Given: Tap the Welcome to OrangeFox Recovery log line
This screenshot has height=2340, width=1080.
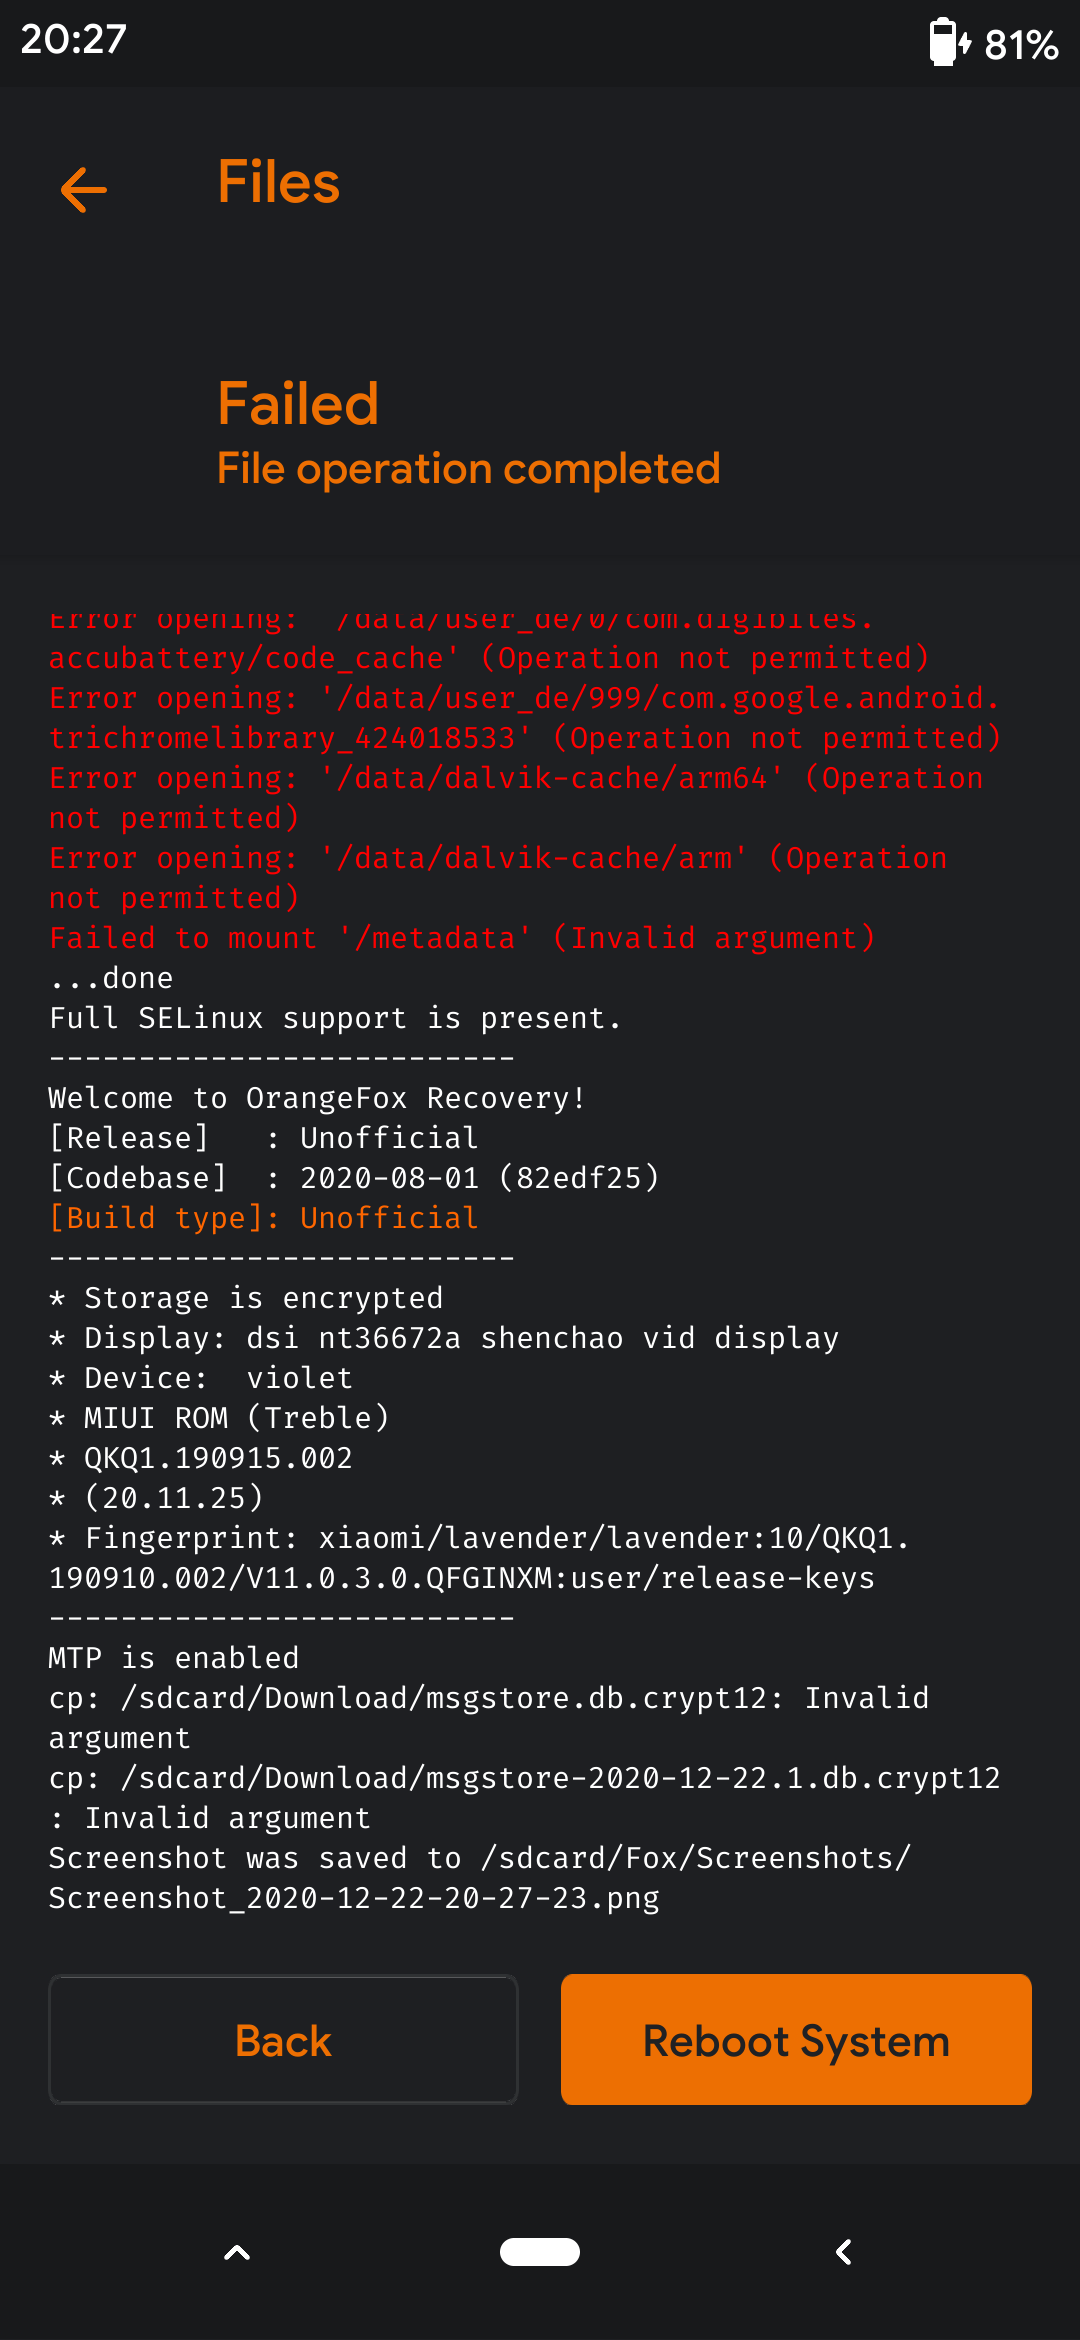Looking at the screenshot, I should click(317, 1098).
